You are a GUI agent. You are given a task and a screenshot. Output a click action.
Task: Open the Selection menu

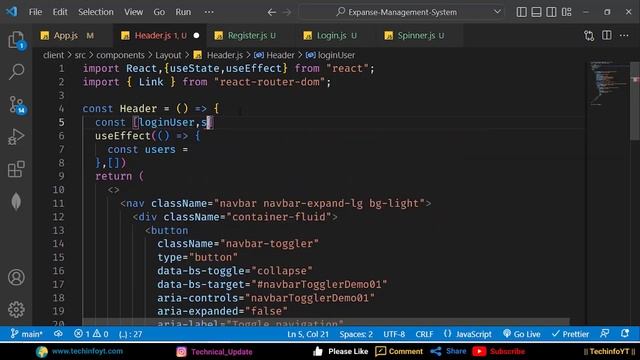click(96, 12)
